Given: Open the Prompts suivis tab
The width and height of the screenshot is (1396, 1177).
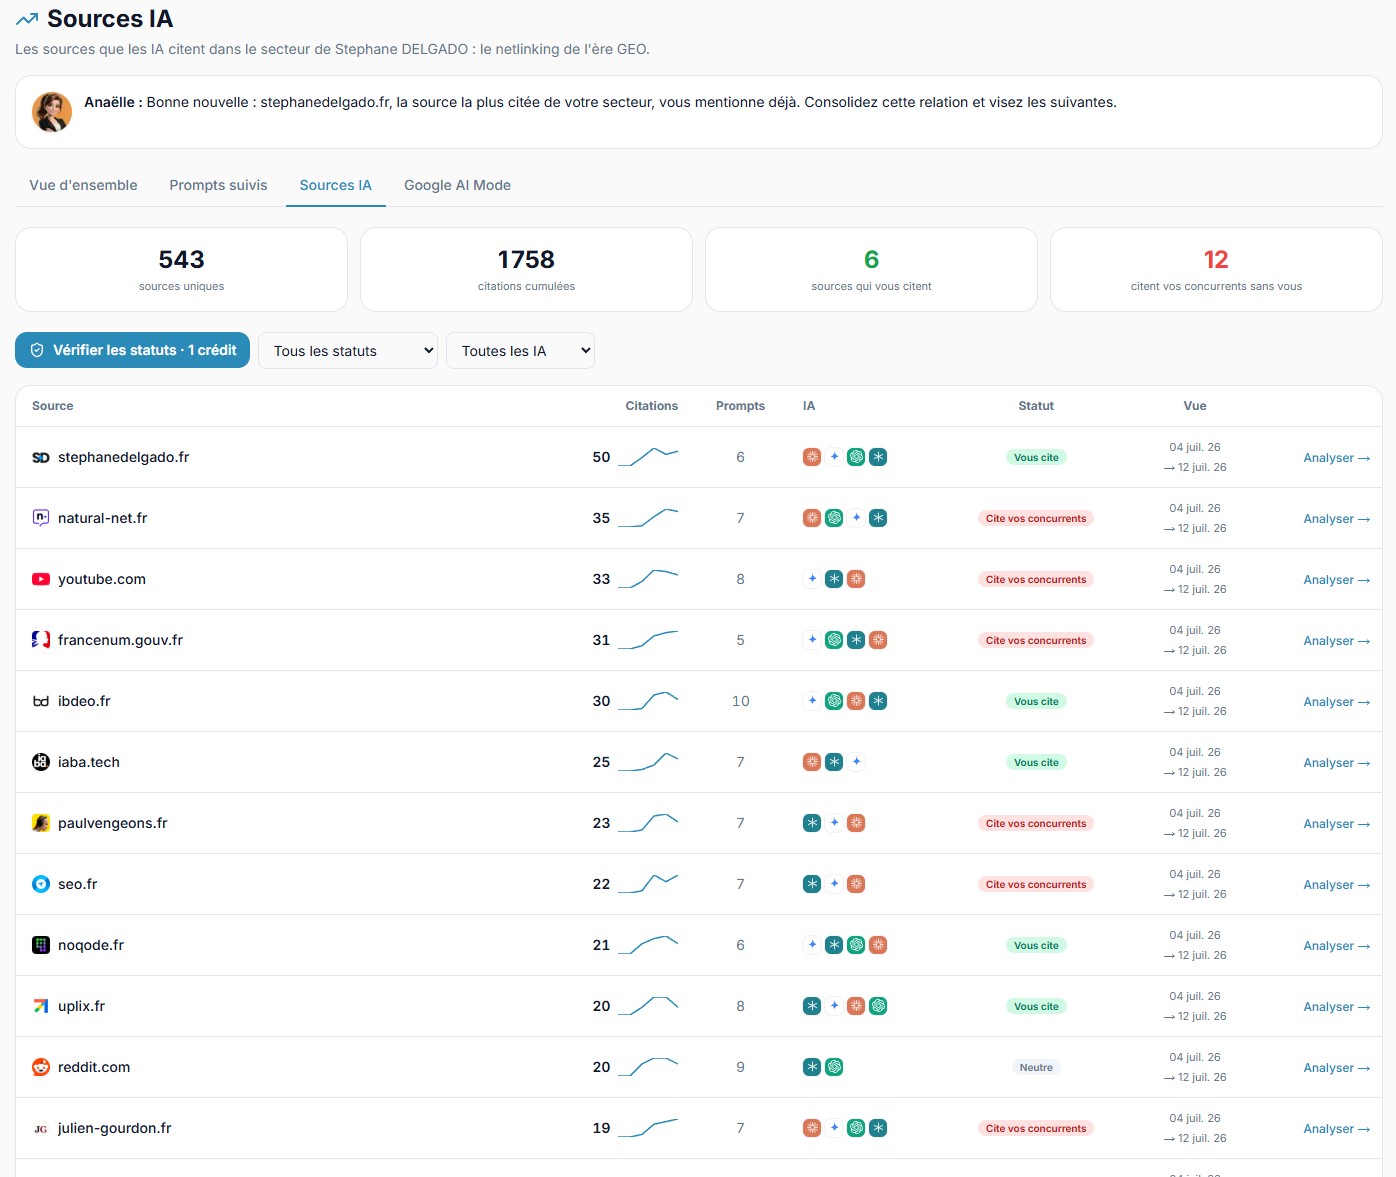Looking at the screenshot, I should [x=218, y=185].
